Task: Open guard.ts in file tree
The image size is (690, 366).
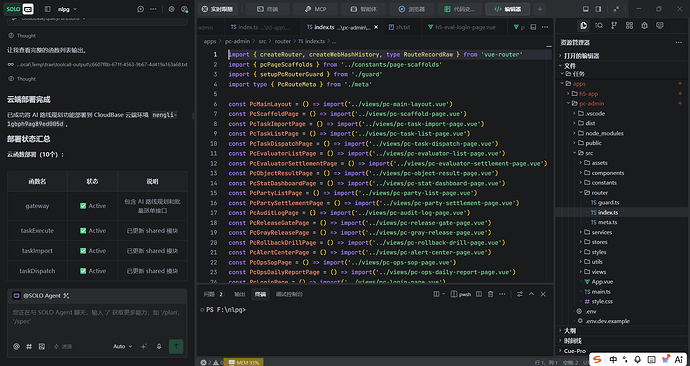Action: (622, 202)
